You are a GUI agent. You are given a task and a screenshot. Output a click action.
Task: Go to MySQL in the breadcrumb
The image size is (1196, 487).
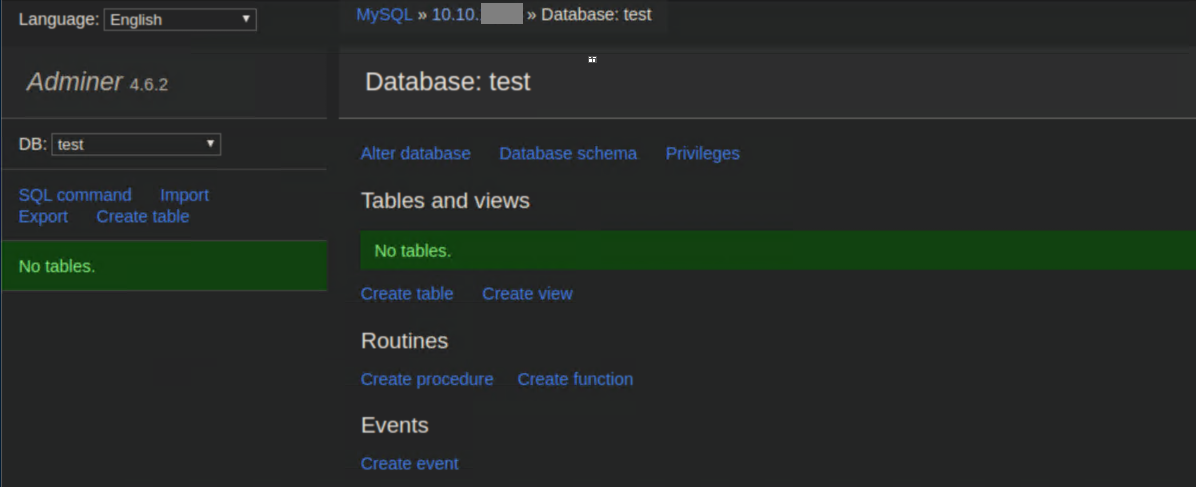click(x=384, y=15)
